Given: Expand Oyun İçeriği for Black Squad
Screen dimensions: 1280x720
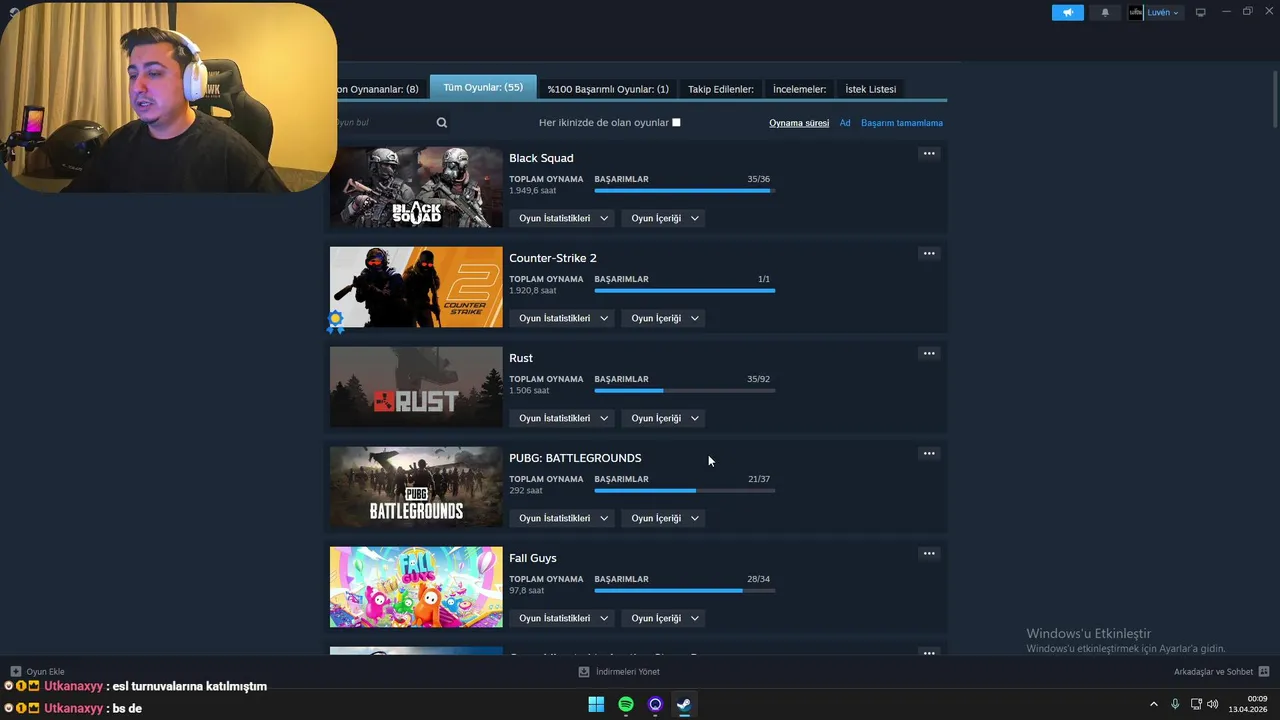Looking at the screenshot, I should click(665, 218).
